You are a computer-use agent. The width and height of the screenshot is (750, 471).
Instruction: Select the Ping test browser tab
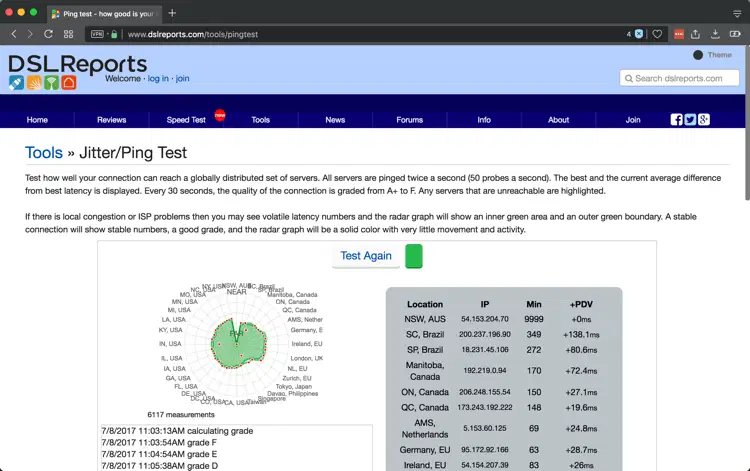point(105,14)
